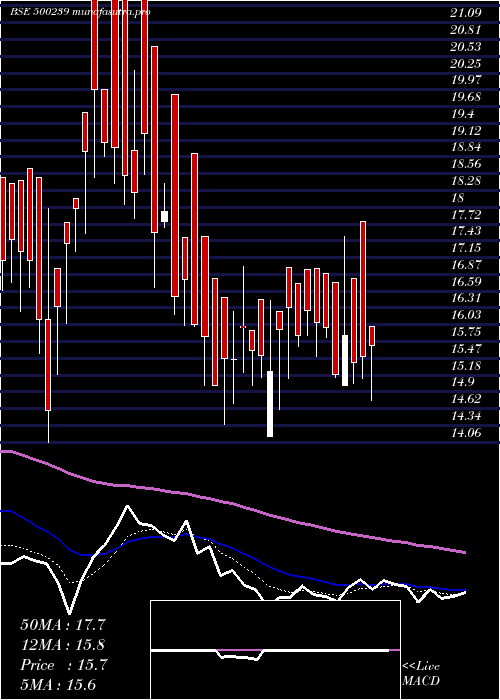Screen dimensions: 500x700
Task: Click the tall white candle reaching 14.06
Action: [x=270, y=404]
